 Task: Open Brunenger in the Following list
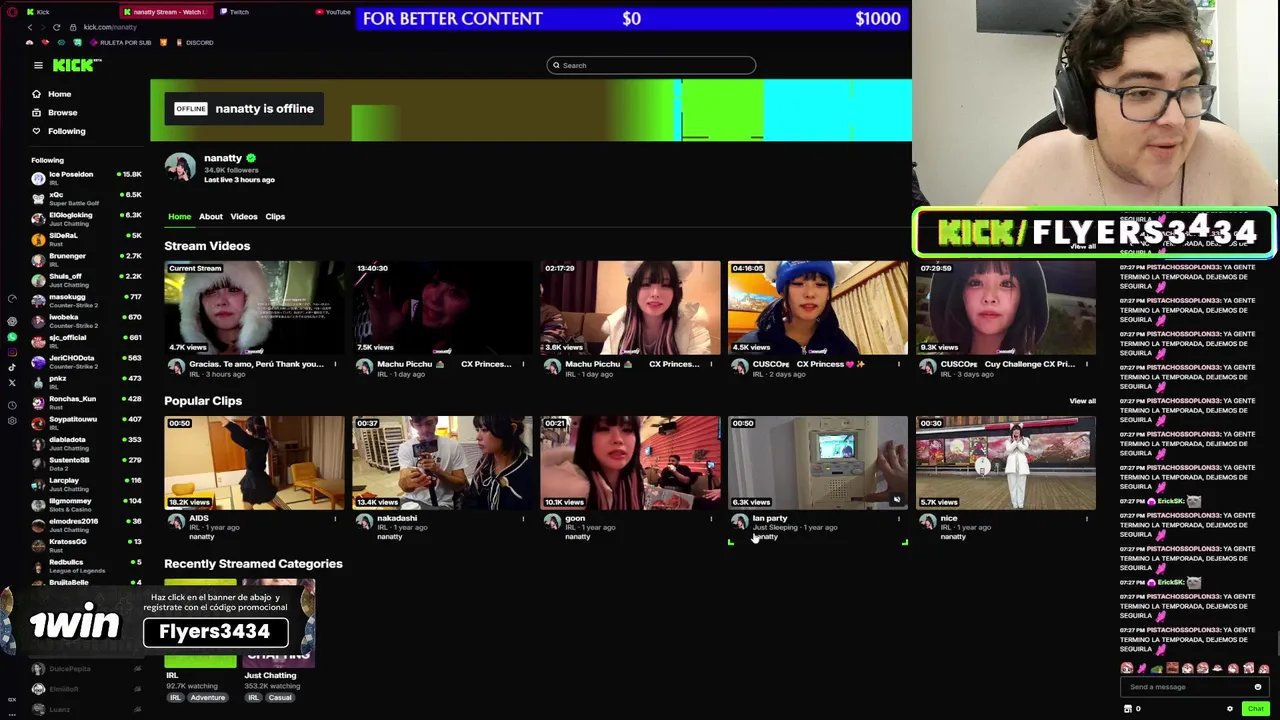(87, 260)
